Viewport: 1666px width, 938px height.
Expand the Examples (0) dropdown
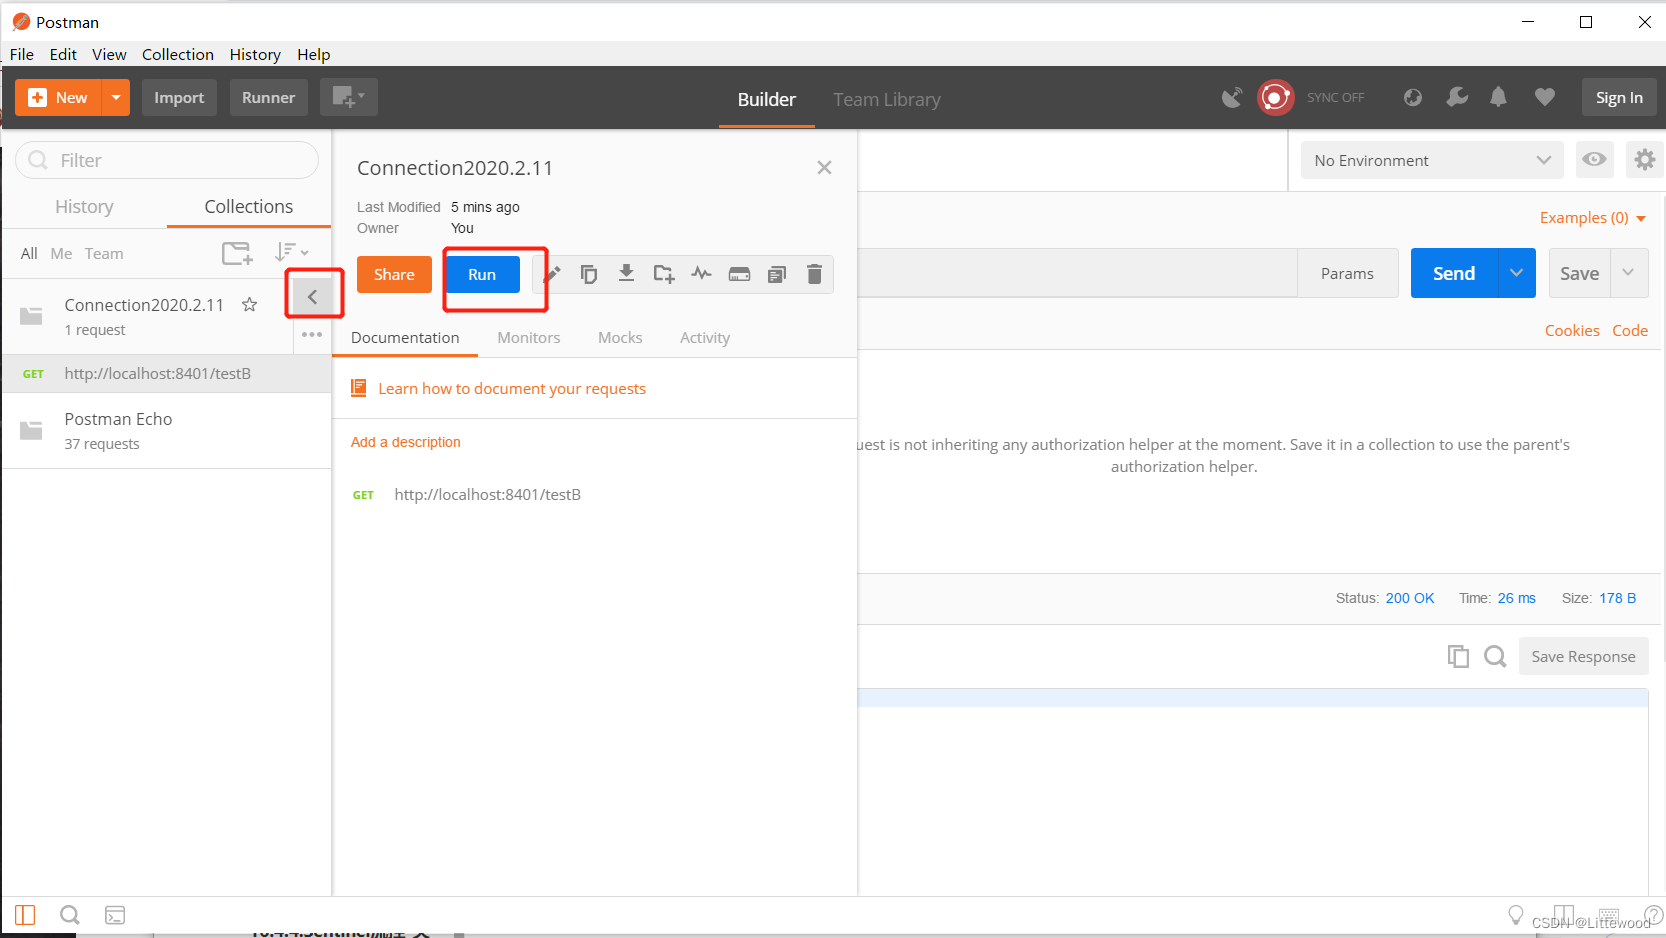(1593, 218)
